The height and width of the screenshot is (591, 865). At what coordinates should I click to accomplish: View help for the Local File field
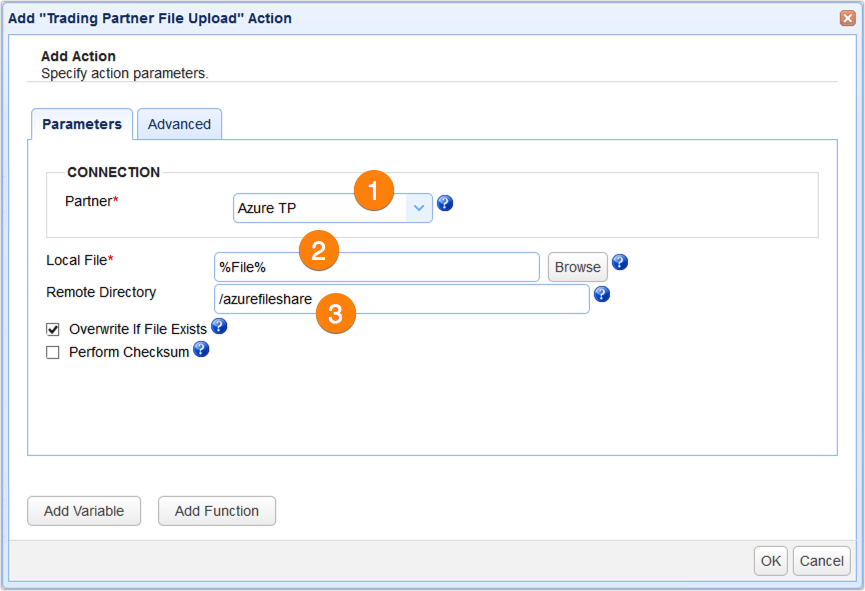coord(619,261)
